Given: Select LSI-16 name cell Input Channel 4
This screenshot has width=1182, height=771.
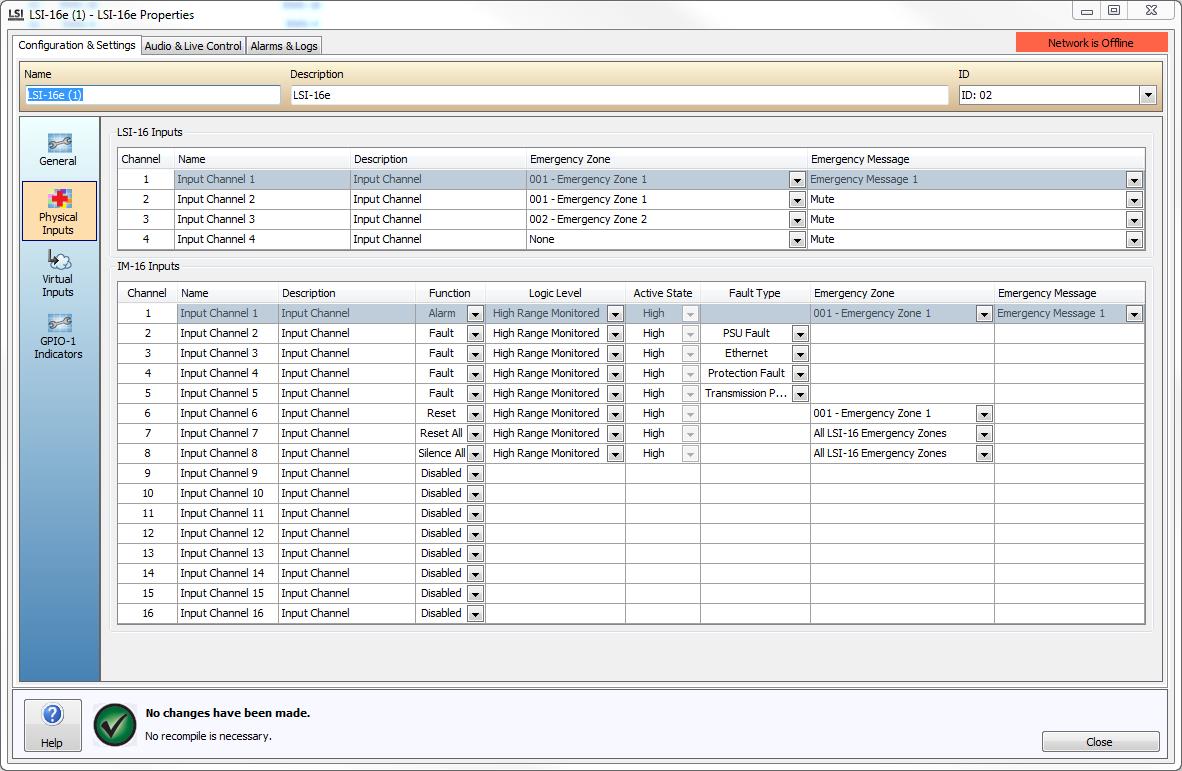Looking at the screenshot, I should point(262,239).
